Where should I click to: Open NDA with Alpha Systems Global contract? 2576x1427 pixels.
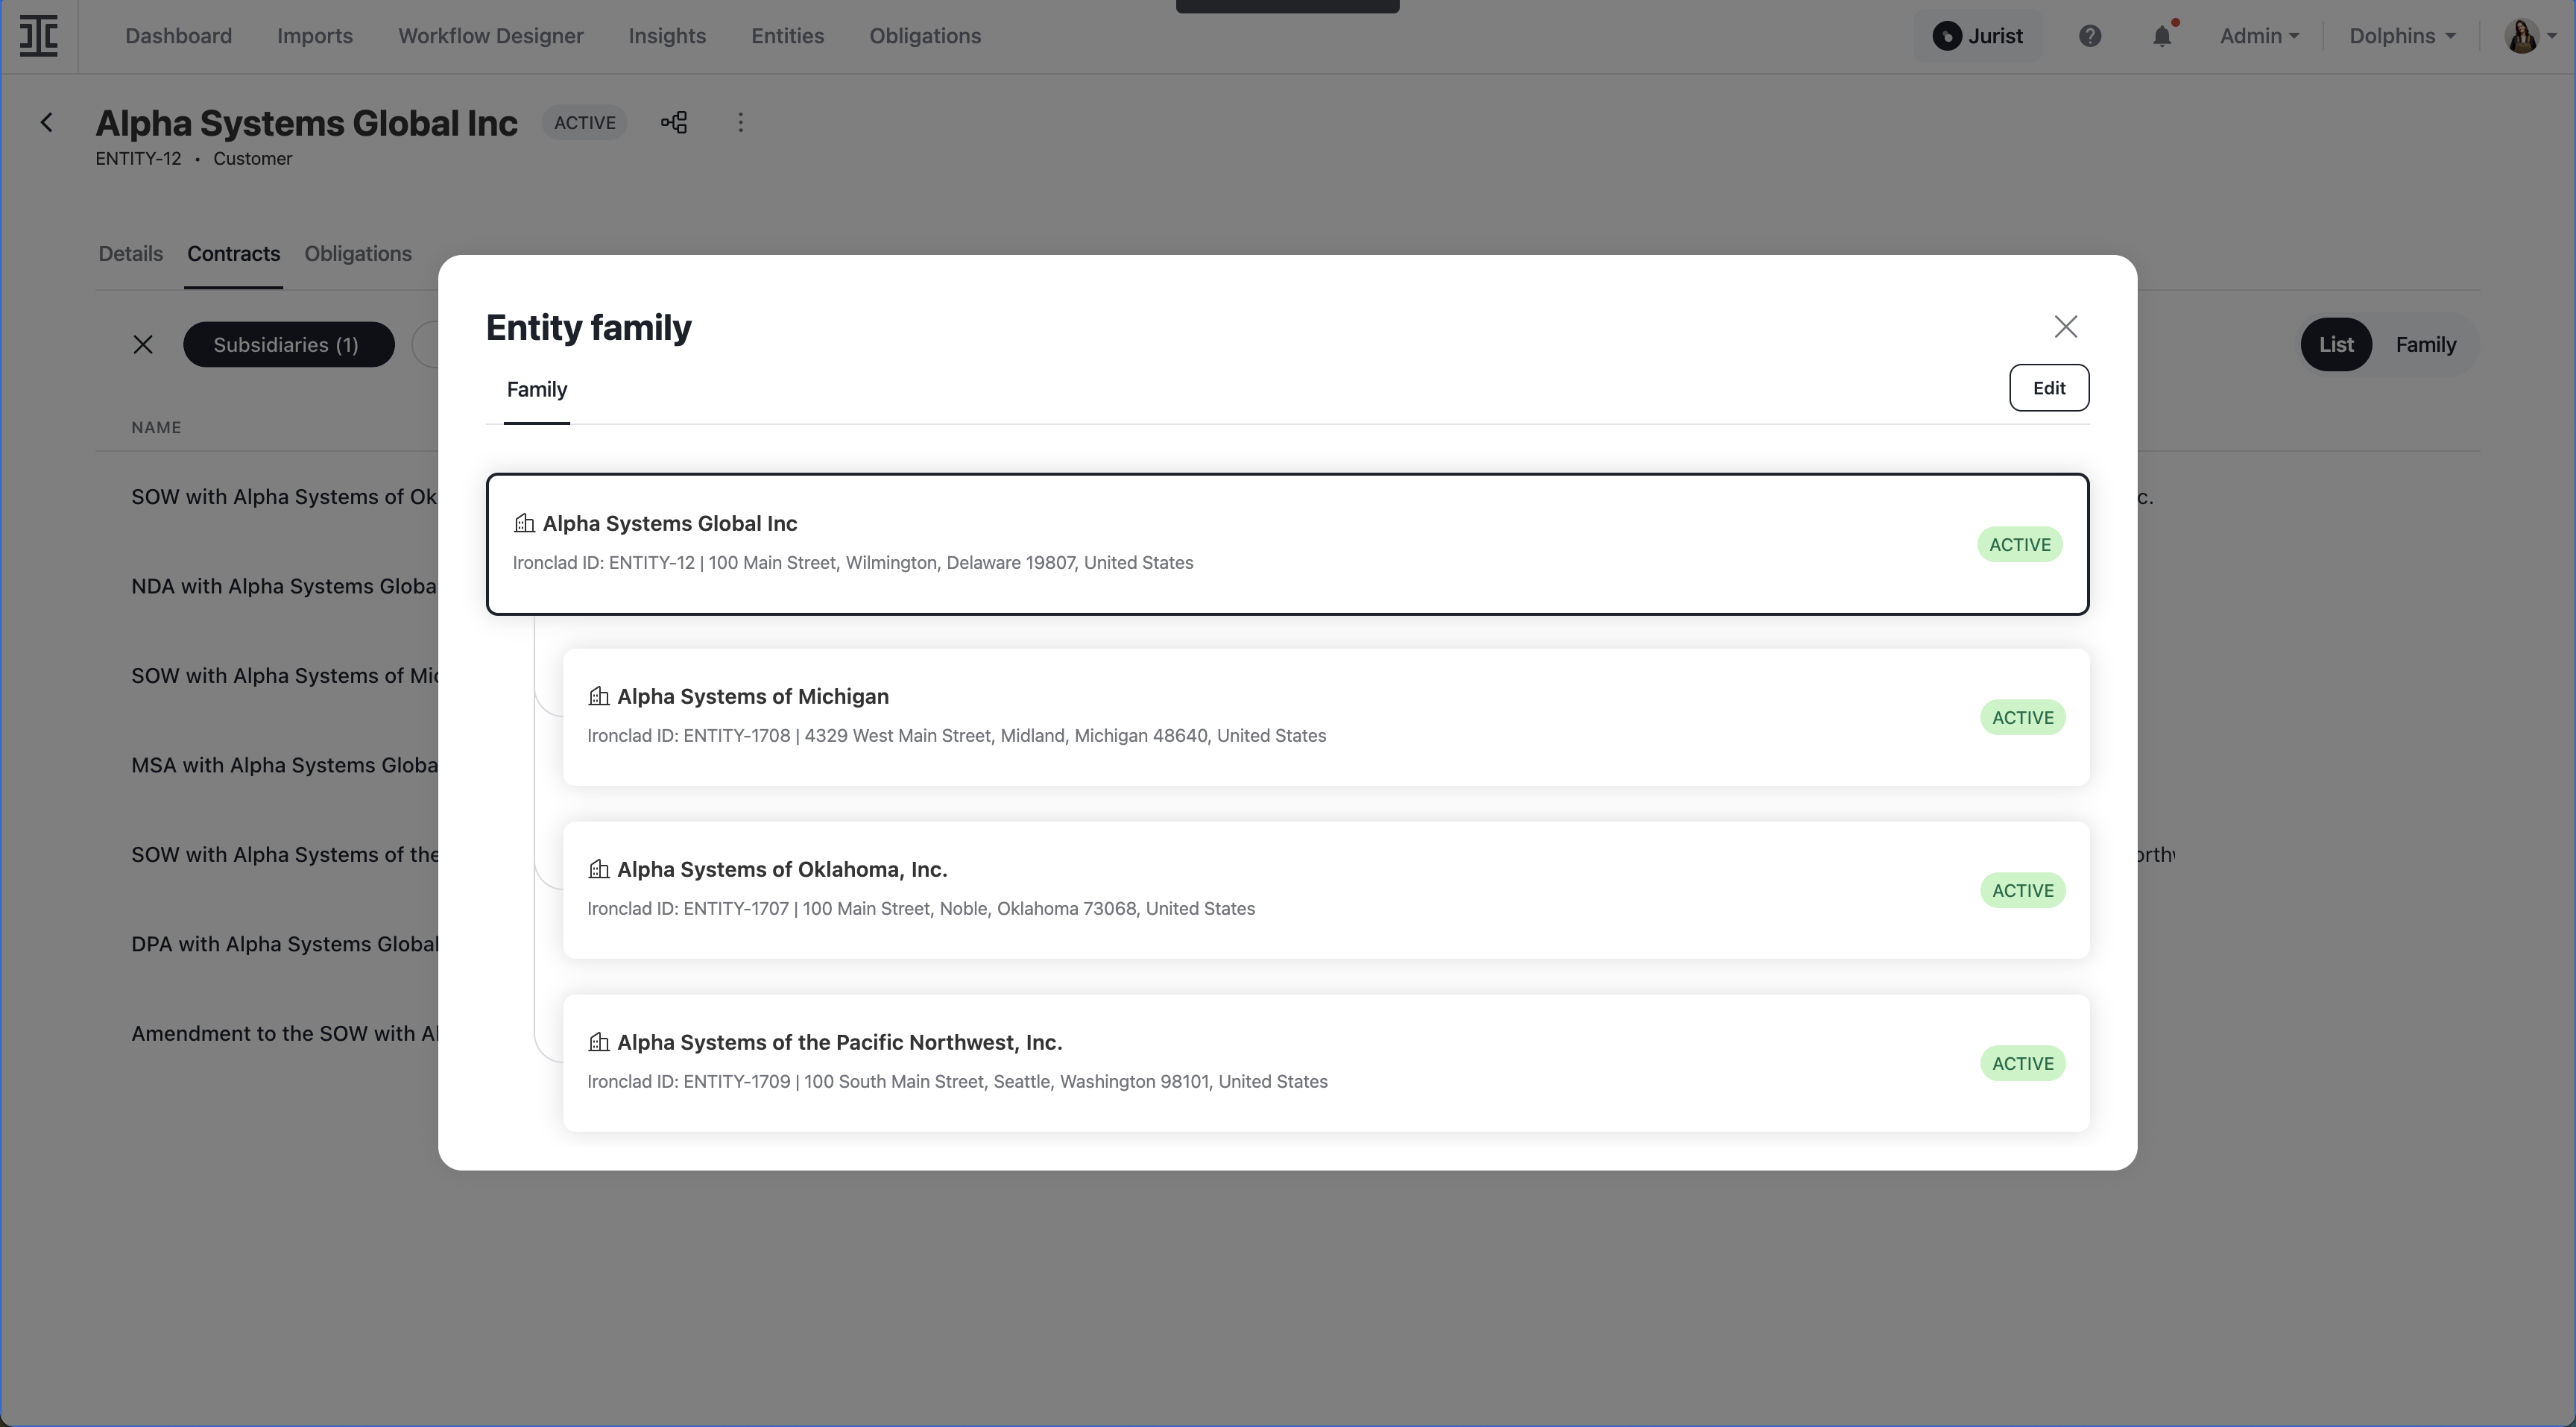(284, 586)
